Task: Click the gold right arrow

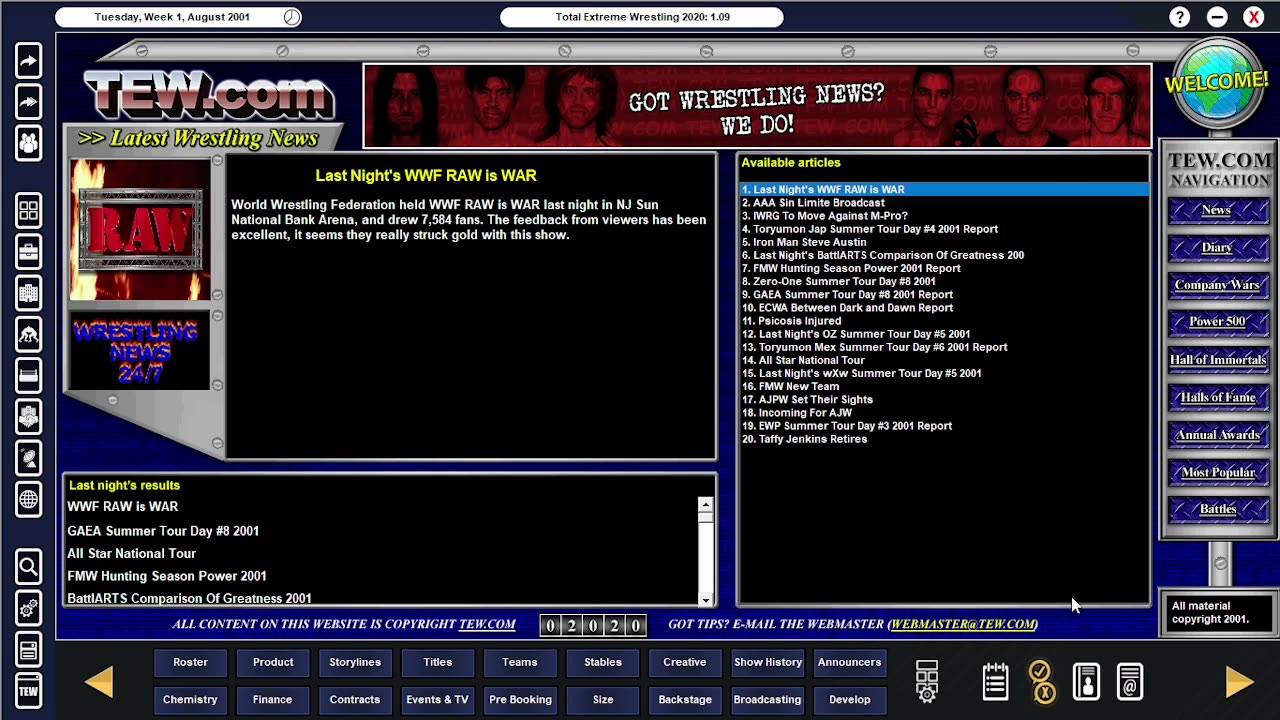Action: tap(1239, 681)
